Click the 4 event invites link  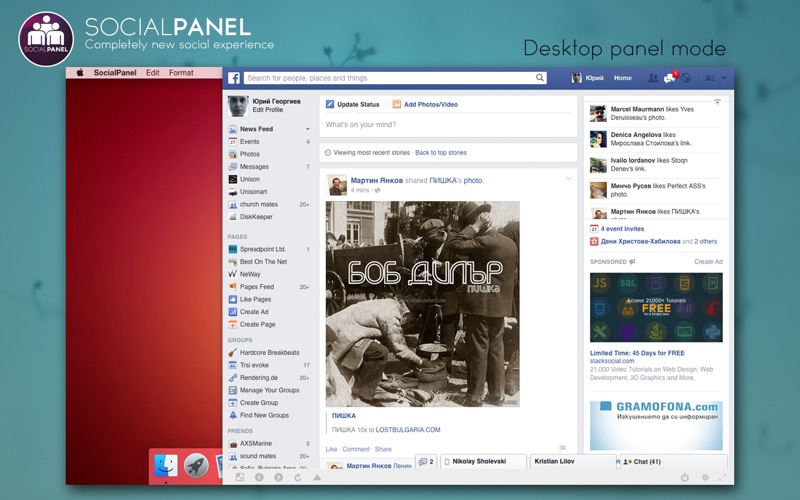pos(622,229)
